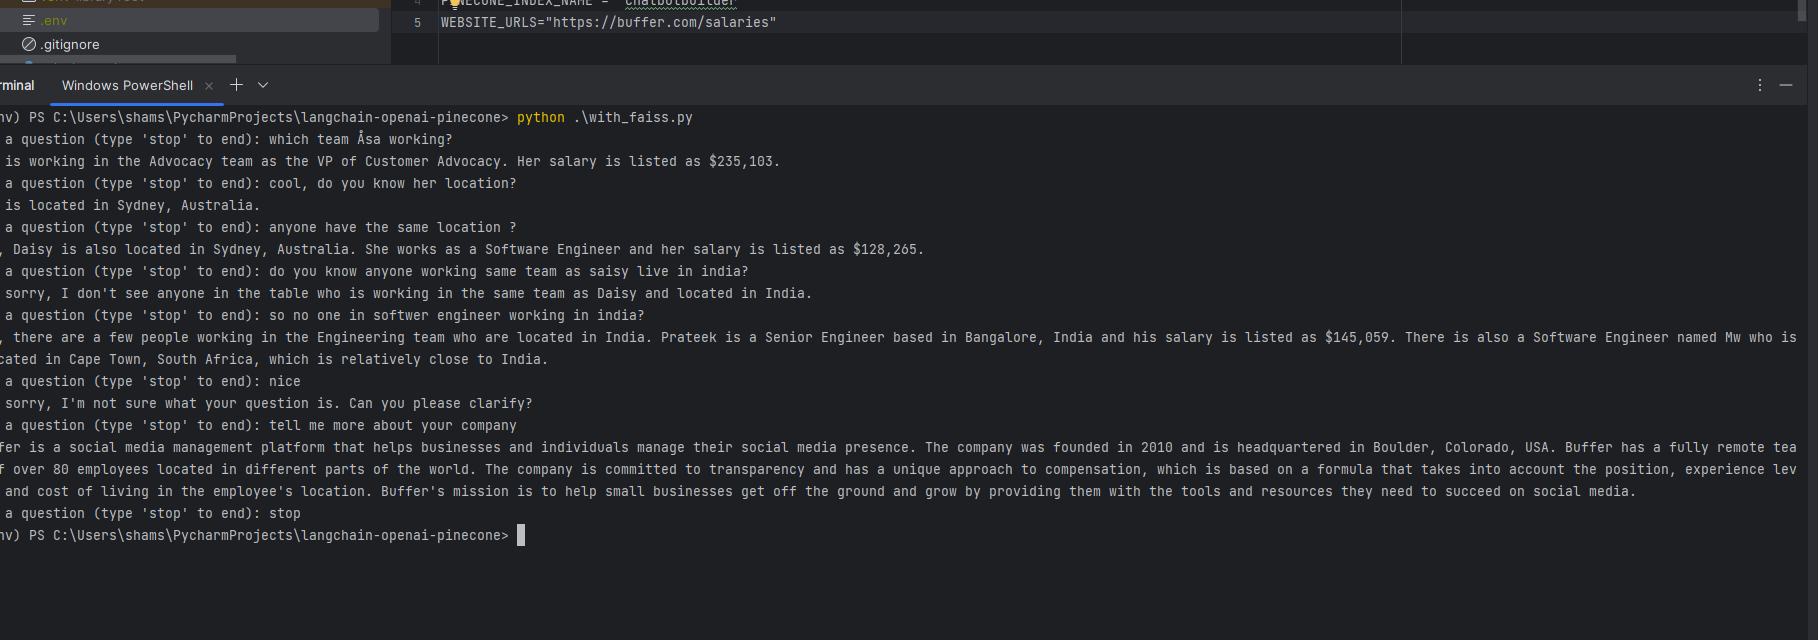
Task: Switch to the Terminal tool window tab
Action: pyautogui.click(x=17, y=85)
